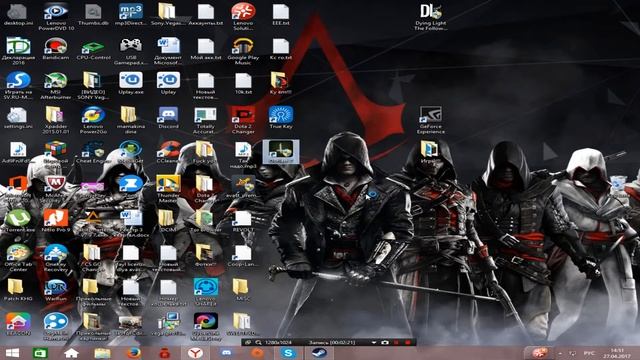Screen dimensions: 640x360
Task: Open the green store icon in taskbar
Action: click(40, 353)
